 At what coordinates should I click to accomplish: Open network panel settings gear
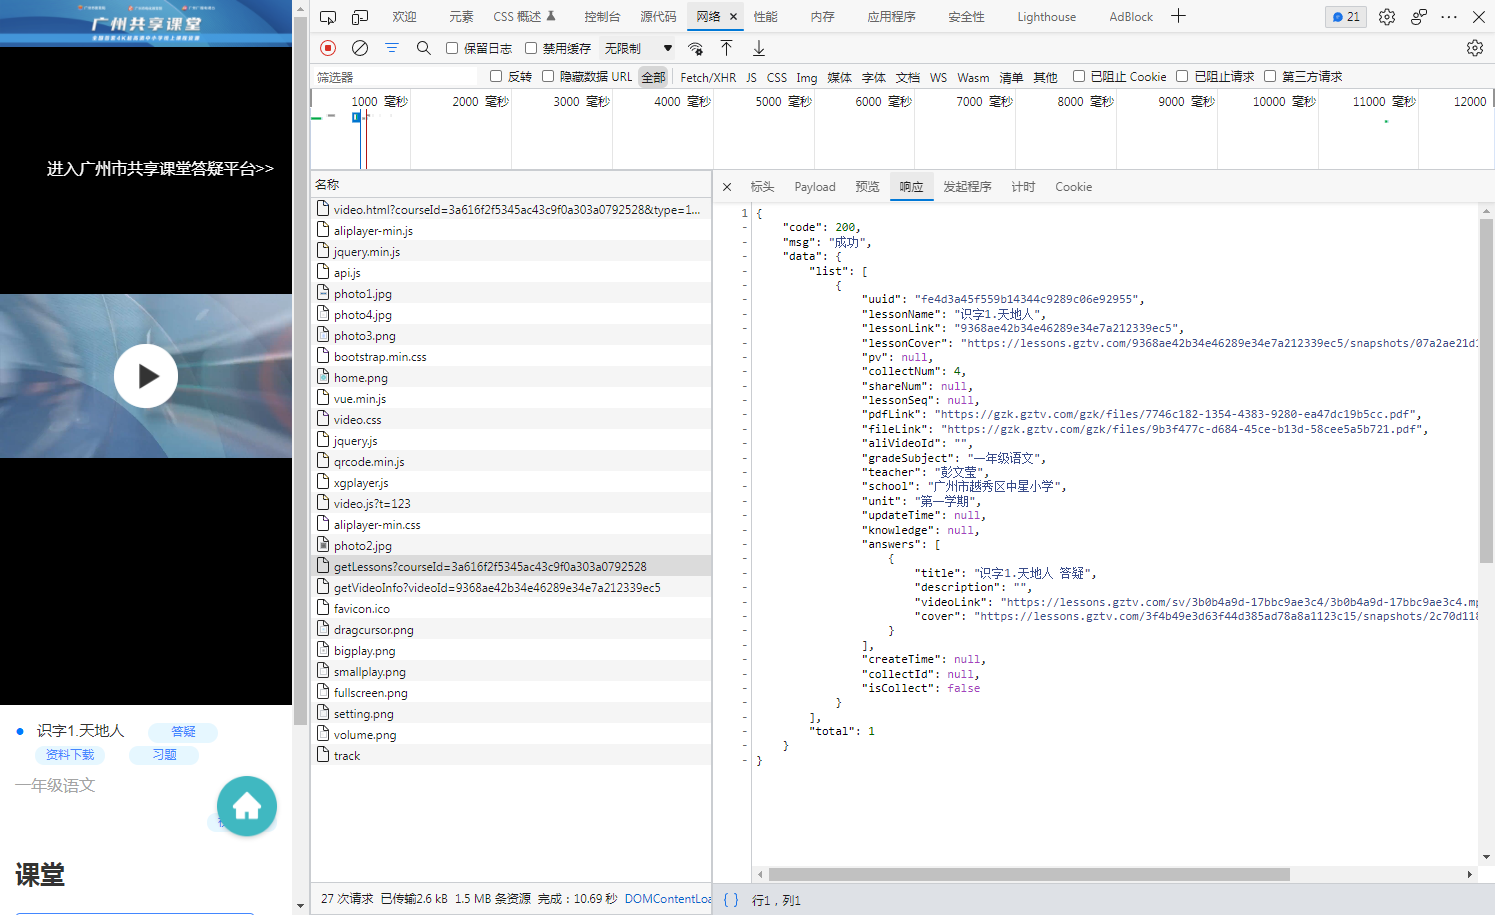1475,48
